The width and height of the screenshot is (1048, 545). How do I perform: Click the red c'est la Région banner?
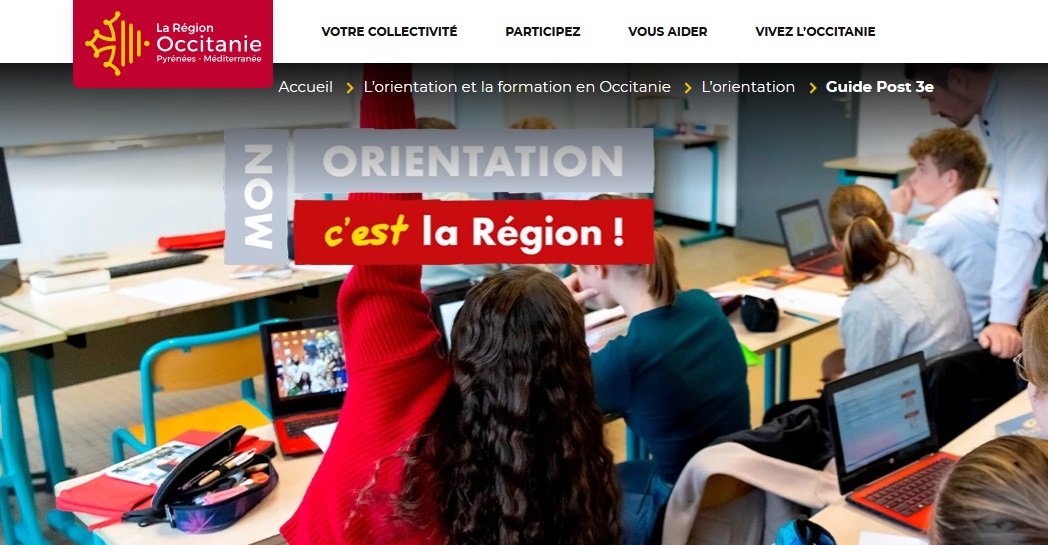point(474,231)
